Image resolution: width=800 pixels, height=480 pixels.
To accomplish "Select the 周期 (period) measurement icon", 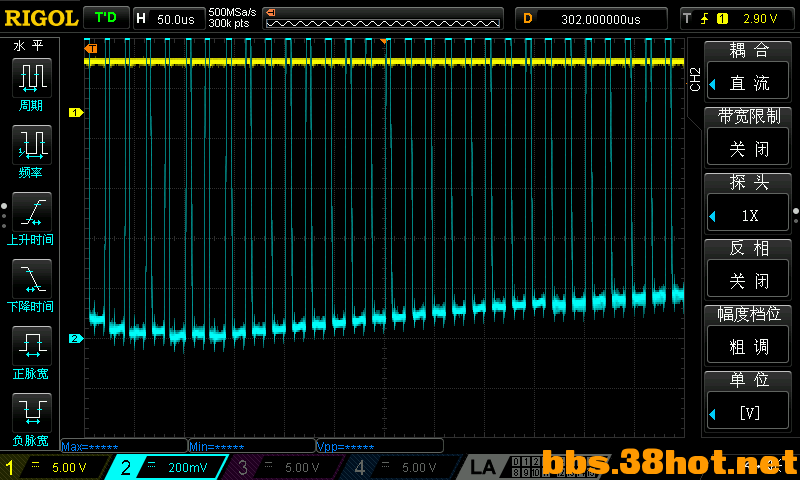I will (x=32, y=78).
